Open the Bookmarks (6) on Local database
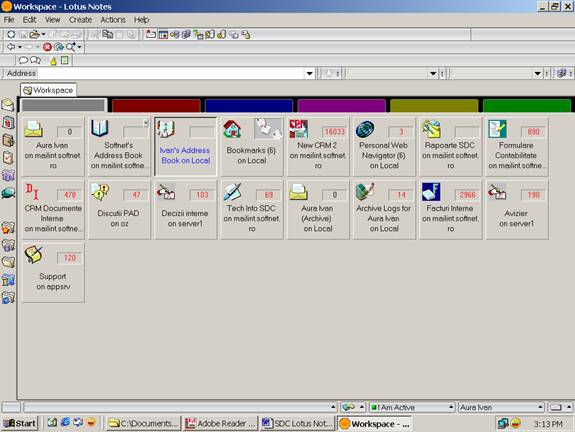 tap(252, 146)
